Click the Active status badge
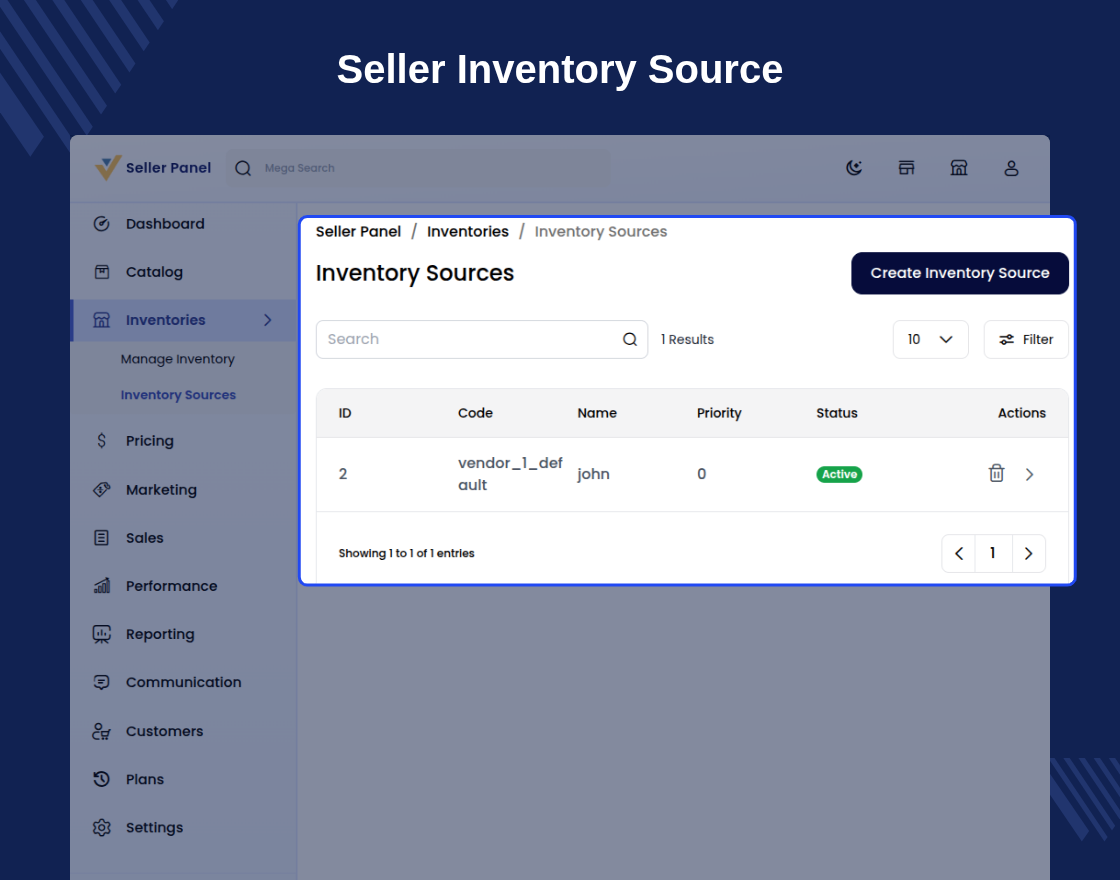The image size is (1120, 880). pos(839,474)
